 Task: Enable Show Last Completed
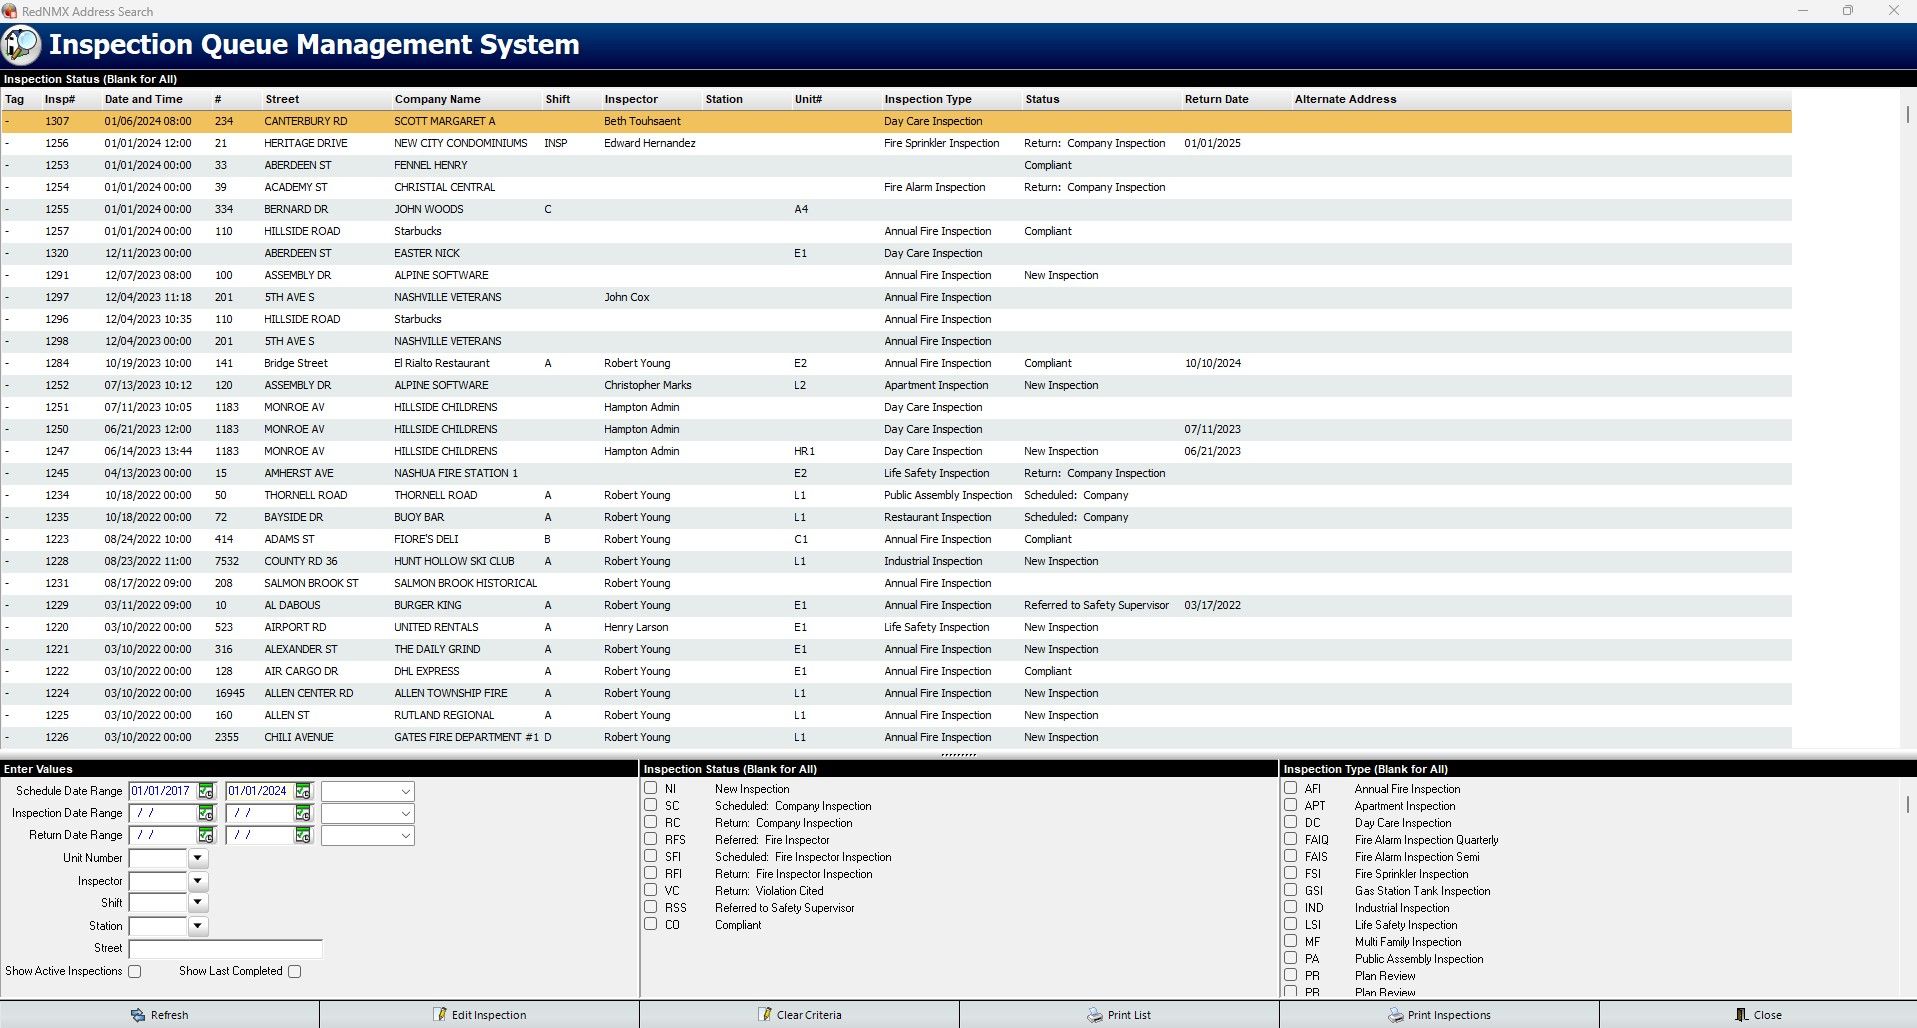[x=294, y=971]
